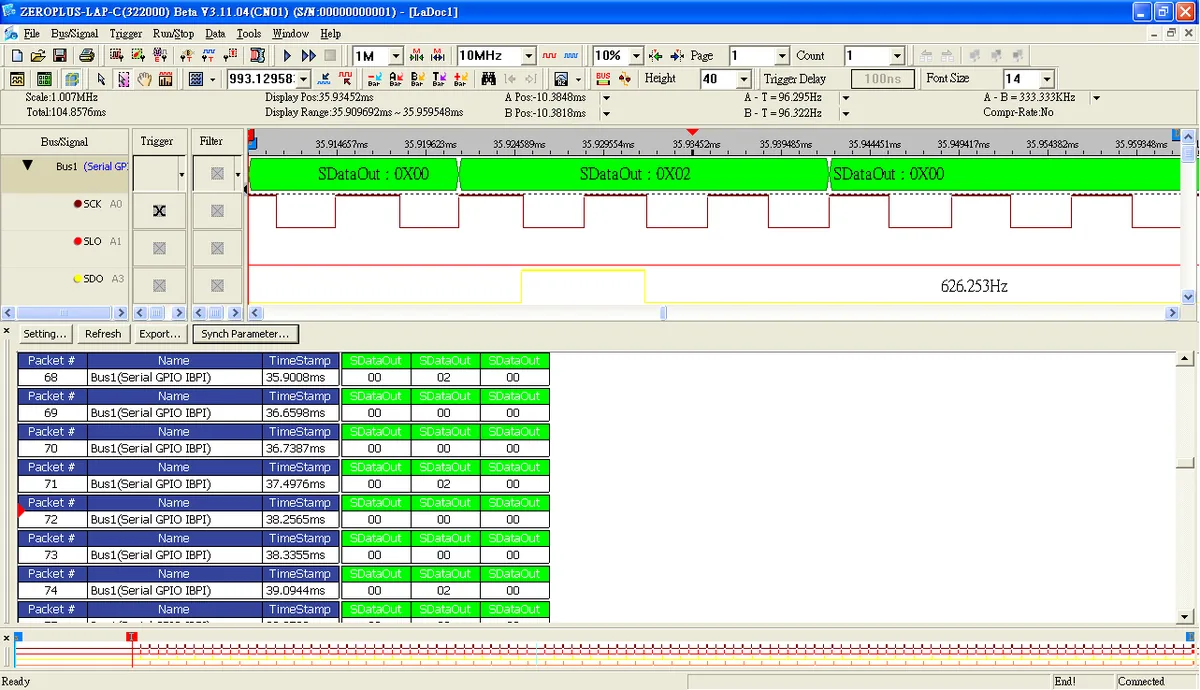This screenshot has width=1200, height=690.
Task: Click the SDataOut : 0X02 bus segment
Action: click(x=644, y=174)
